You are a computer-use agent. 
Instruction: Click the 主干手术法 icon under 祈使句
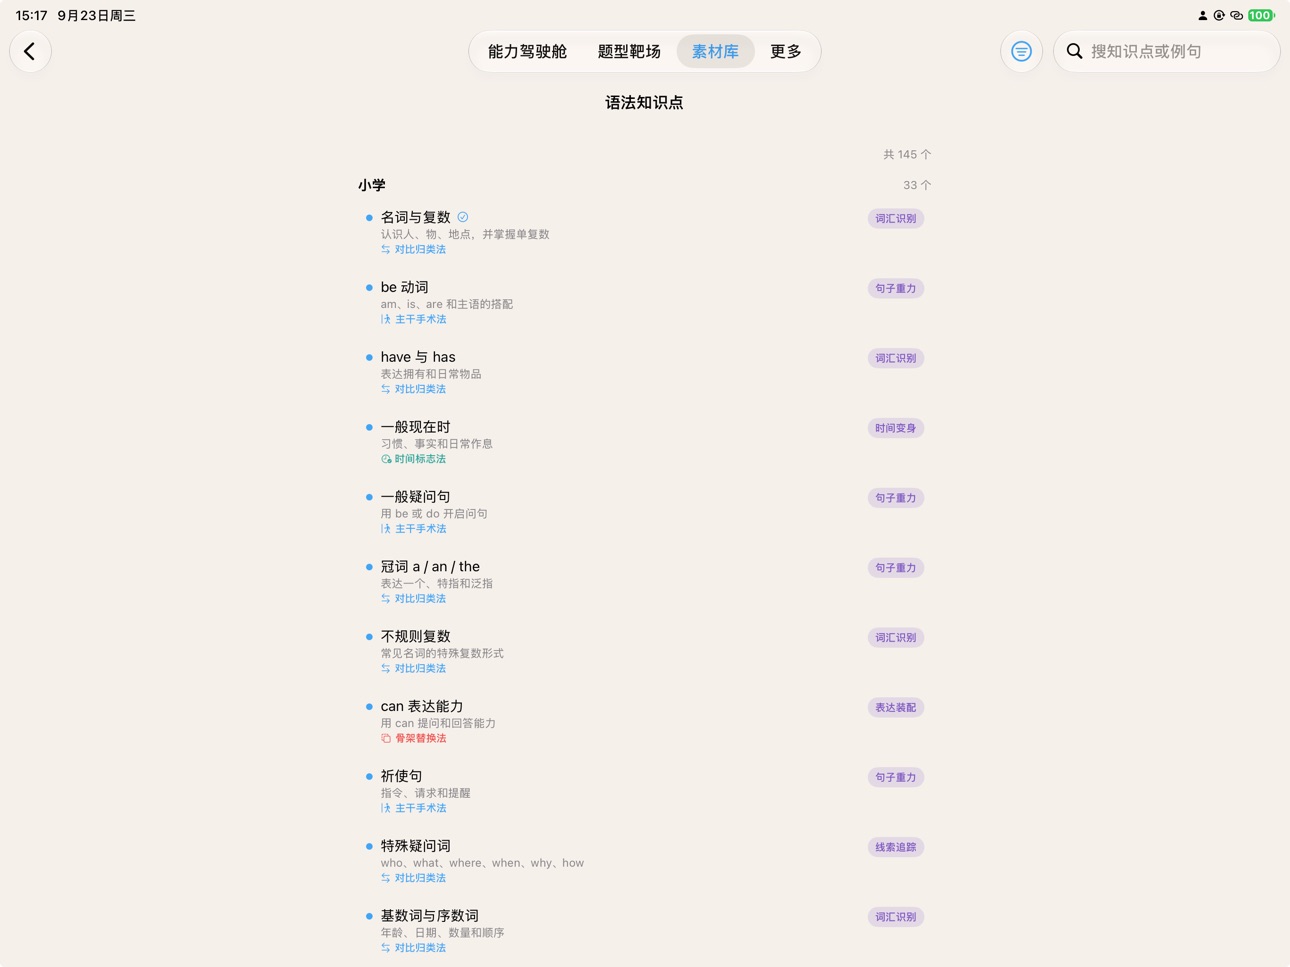pos(386,808)
